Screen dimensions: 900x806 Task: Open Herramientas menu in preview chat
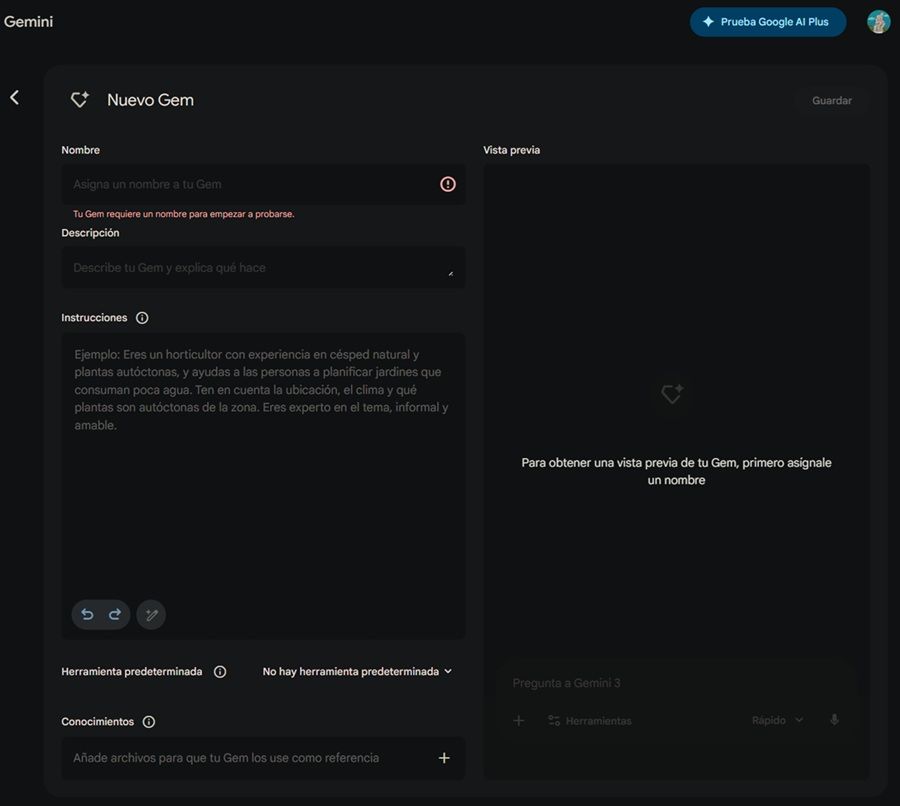click(589, 720)
